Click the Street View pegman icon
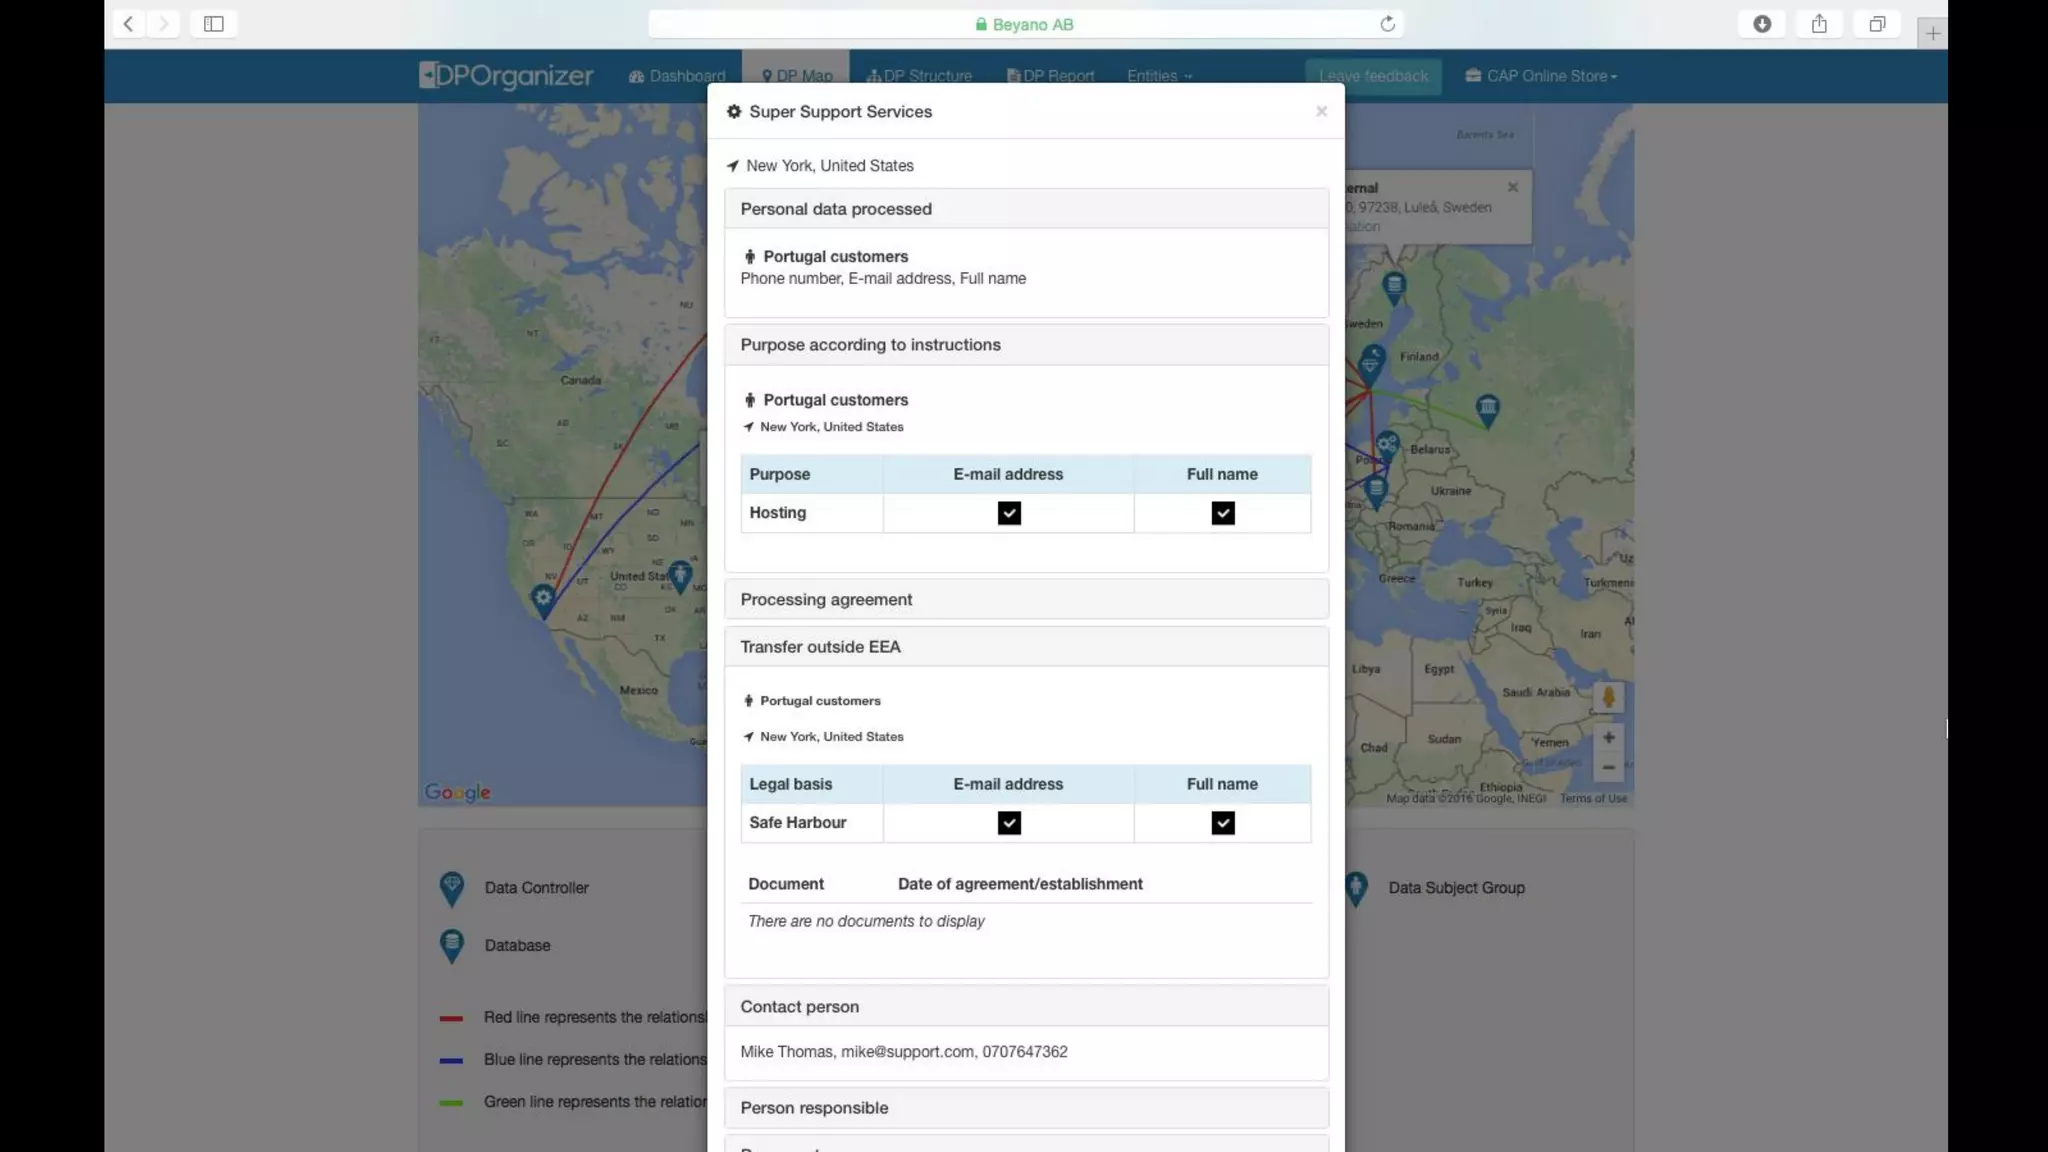2048x1152 pixels. pos(1608,697)
